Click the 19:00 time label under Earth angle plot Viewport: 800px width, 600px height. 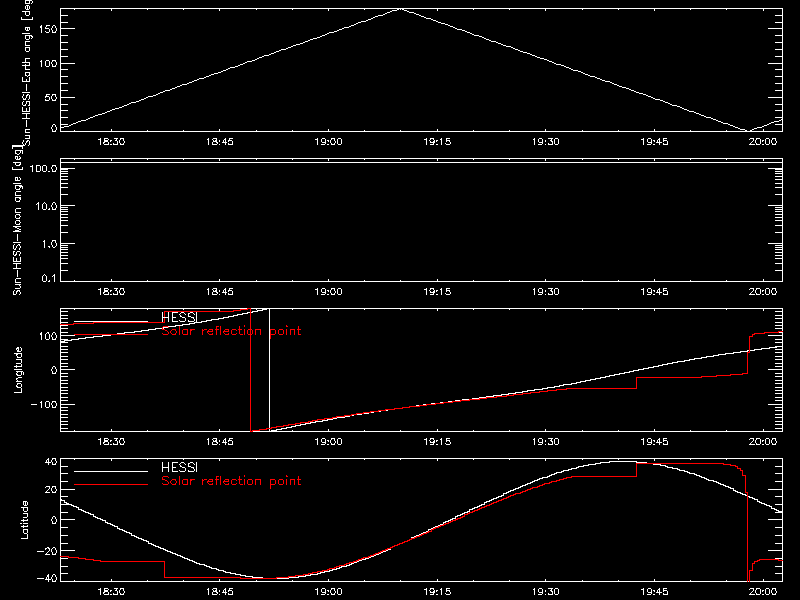click(x=329, y=141)
